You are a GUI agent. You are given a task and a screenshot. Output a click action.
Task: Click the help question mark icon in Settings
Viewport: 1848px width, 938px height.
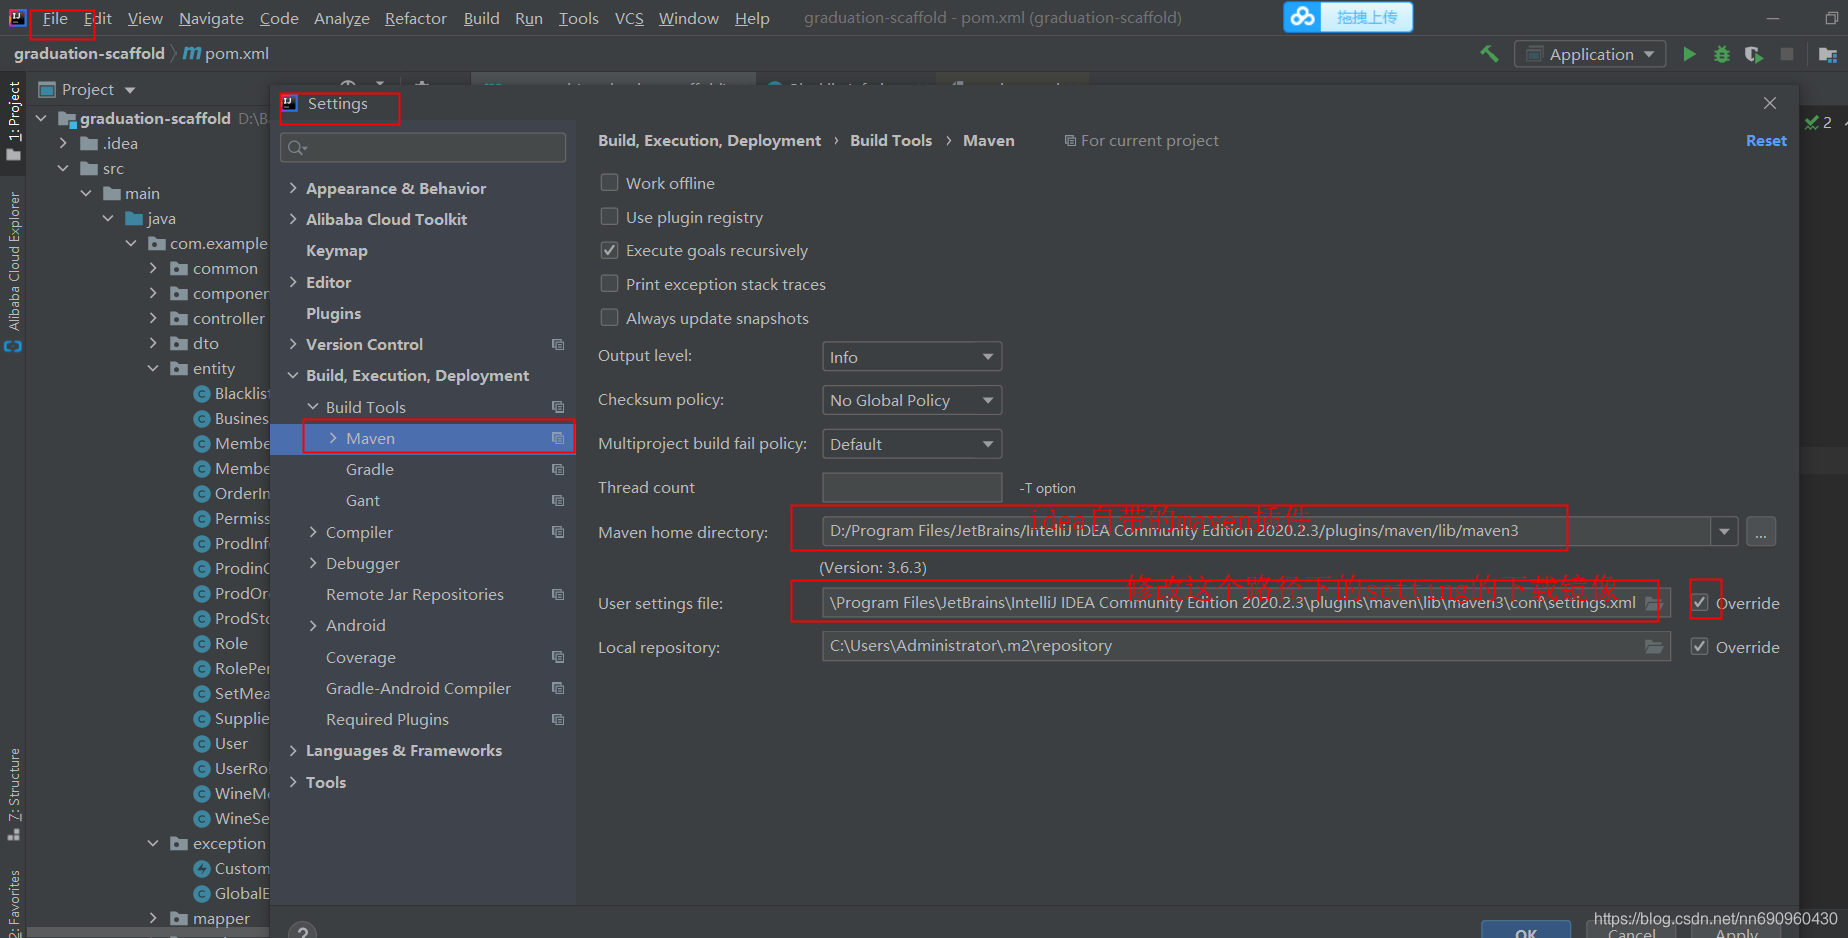coord(302,931)
